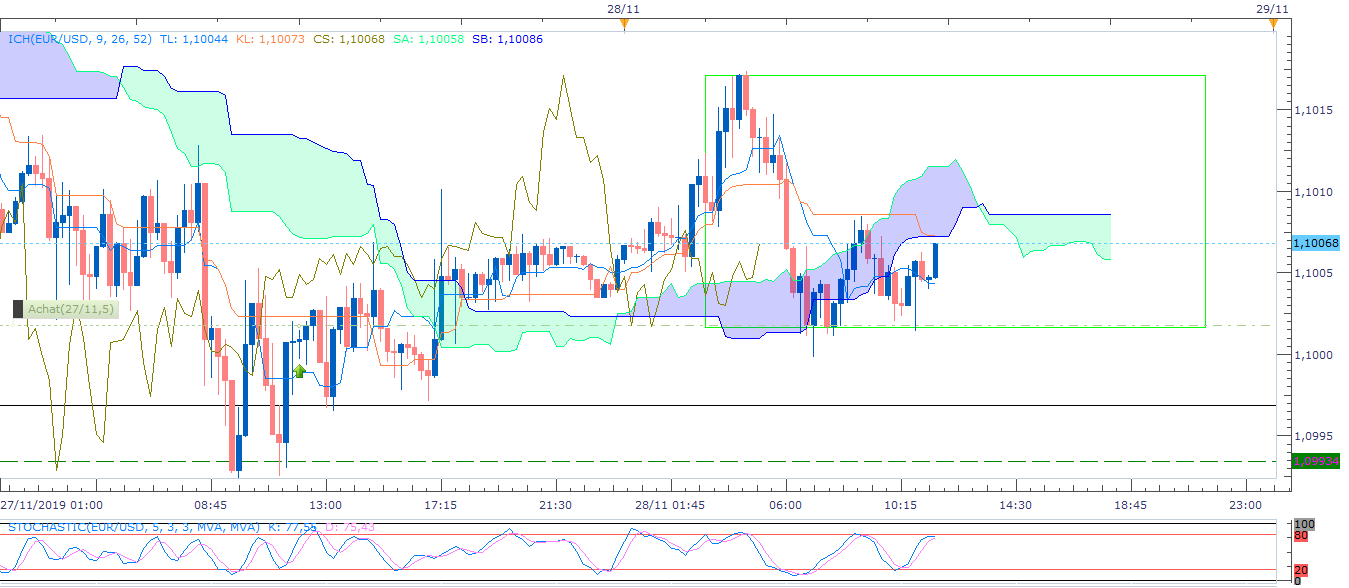Image resolution: width=1349 pixels, height=588 pixels.
Task: Click the Achat(27/11,5) order label
Action: (71, 309)
